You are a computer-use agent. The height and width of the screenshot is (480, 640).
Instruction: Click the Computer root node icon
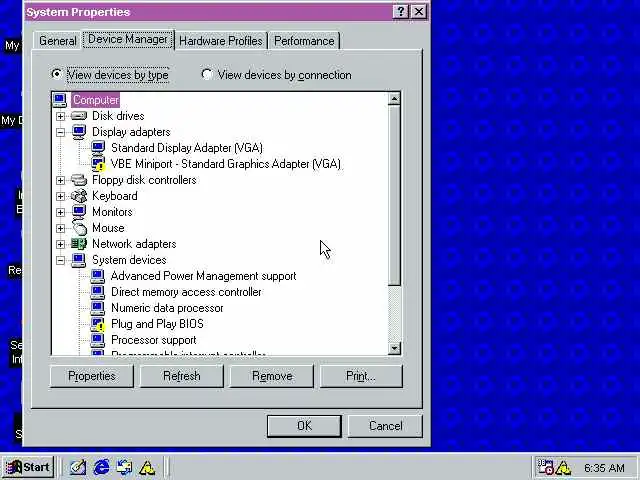(x=60, y=100)
